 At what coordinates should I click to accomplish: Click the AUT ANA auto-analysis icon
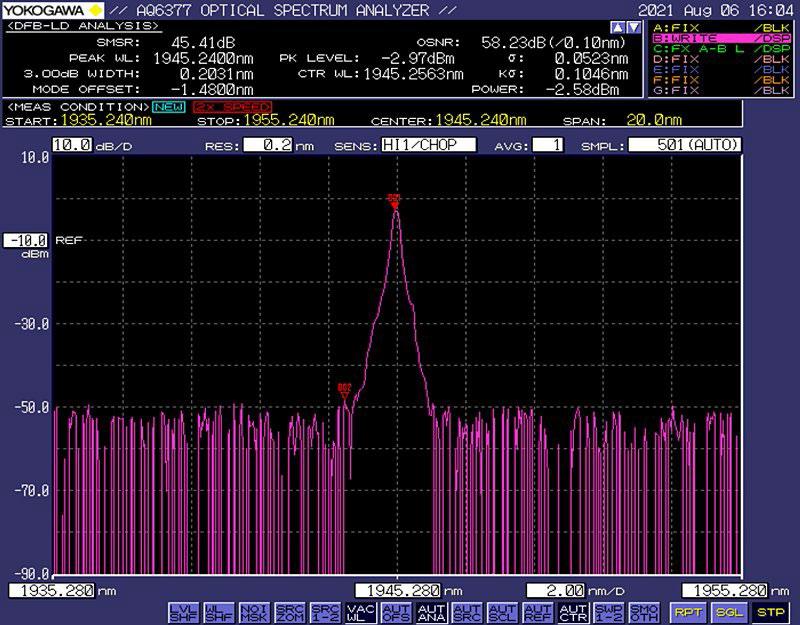[430, 612]
